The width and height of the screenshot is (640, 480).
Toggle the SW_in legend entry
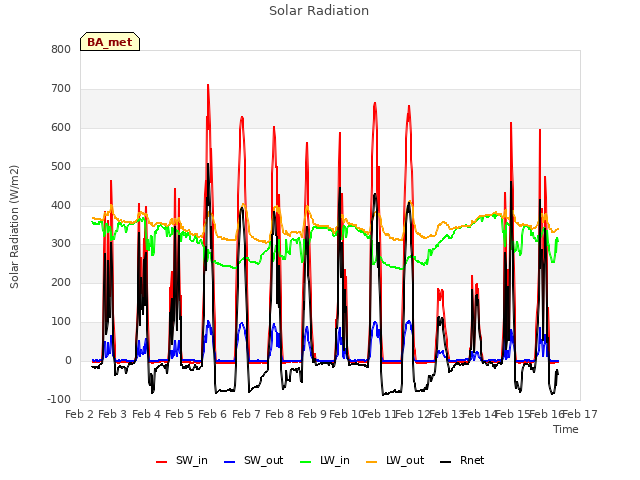(182, 460)
